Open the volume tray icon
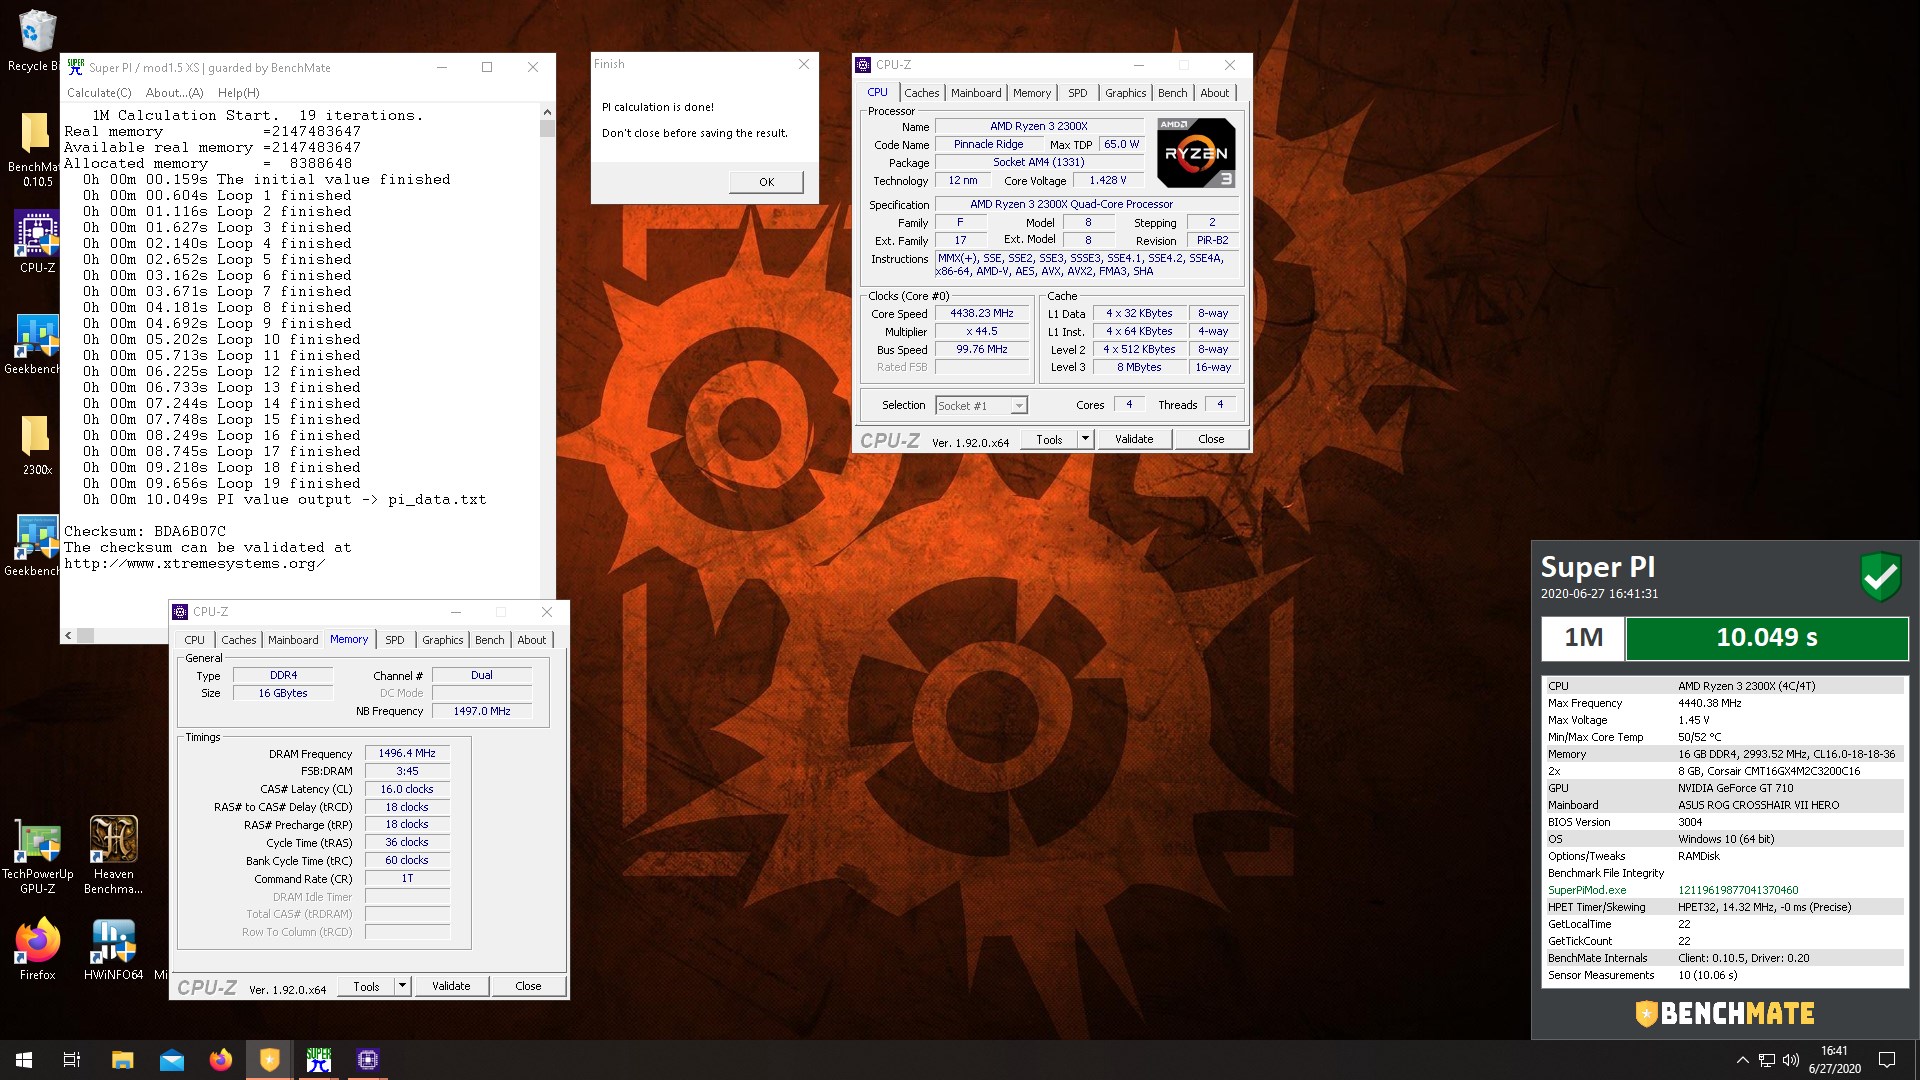 coord(1790,1060)
